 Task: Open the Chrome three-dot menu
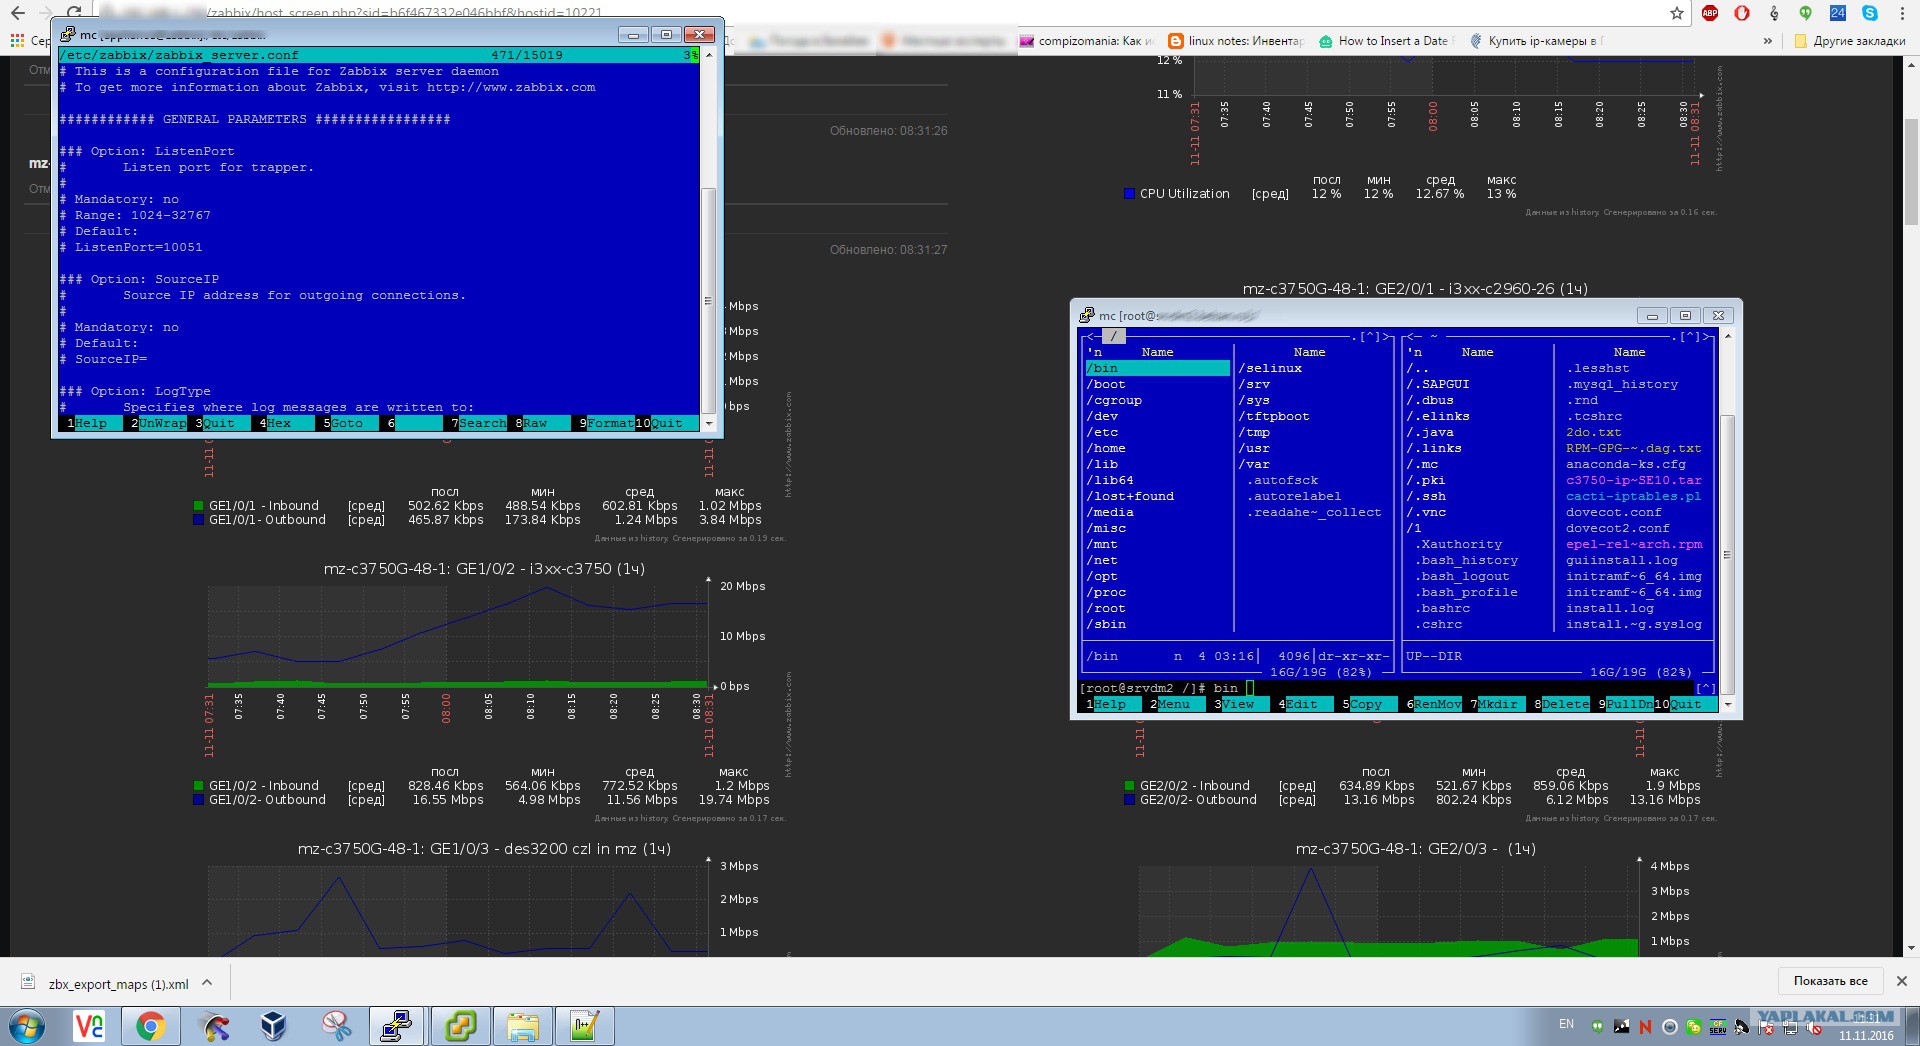point(1902,13)
